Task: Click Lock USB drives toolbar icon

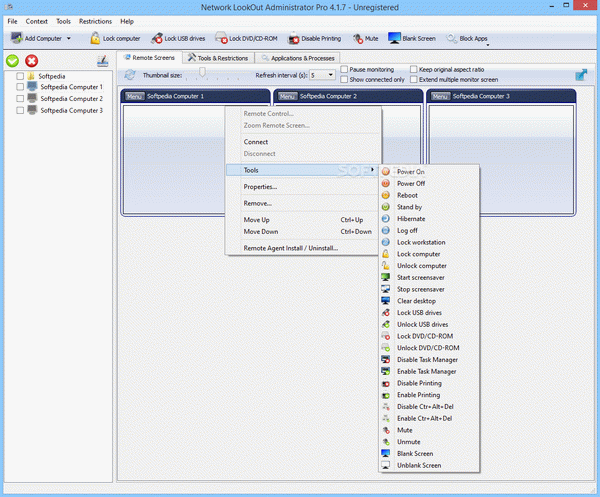Action: pyautogui.click(x=157, y=38)
